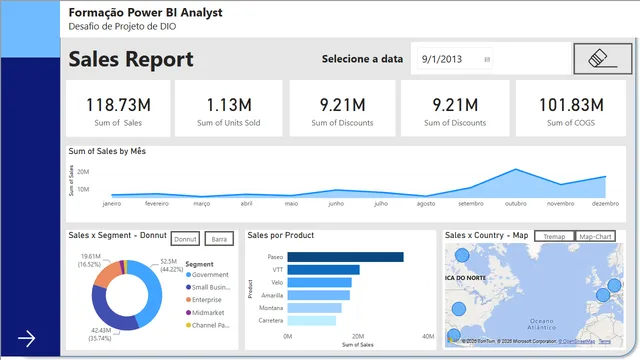The width and height of the screenshot is (640, 360).
Task: Click the 1.13M Sum of Units Sold card
Action: tap(229, 108)
